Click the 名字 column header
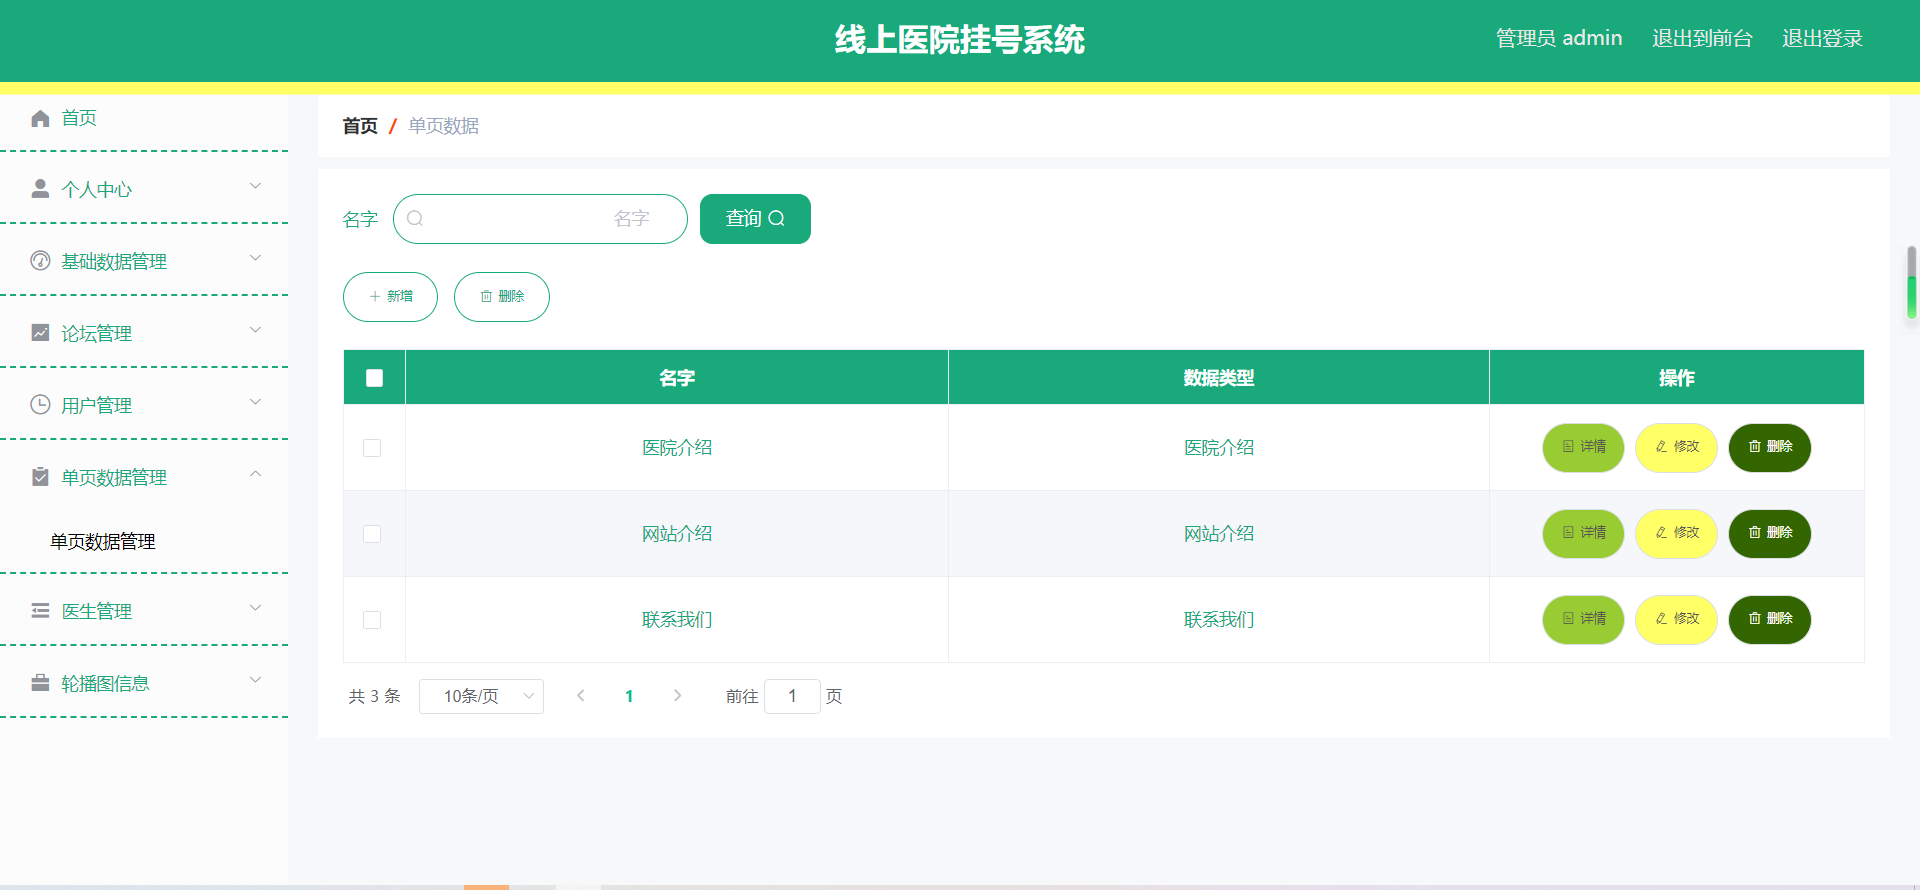 tap(677, 378)
